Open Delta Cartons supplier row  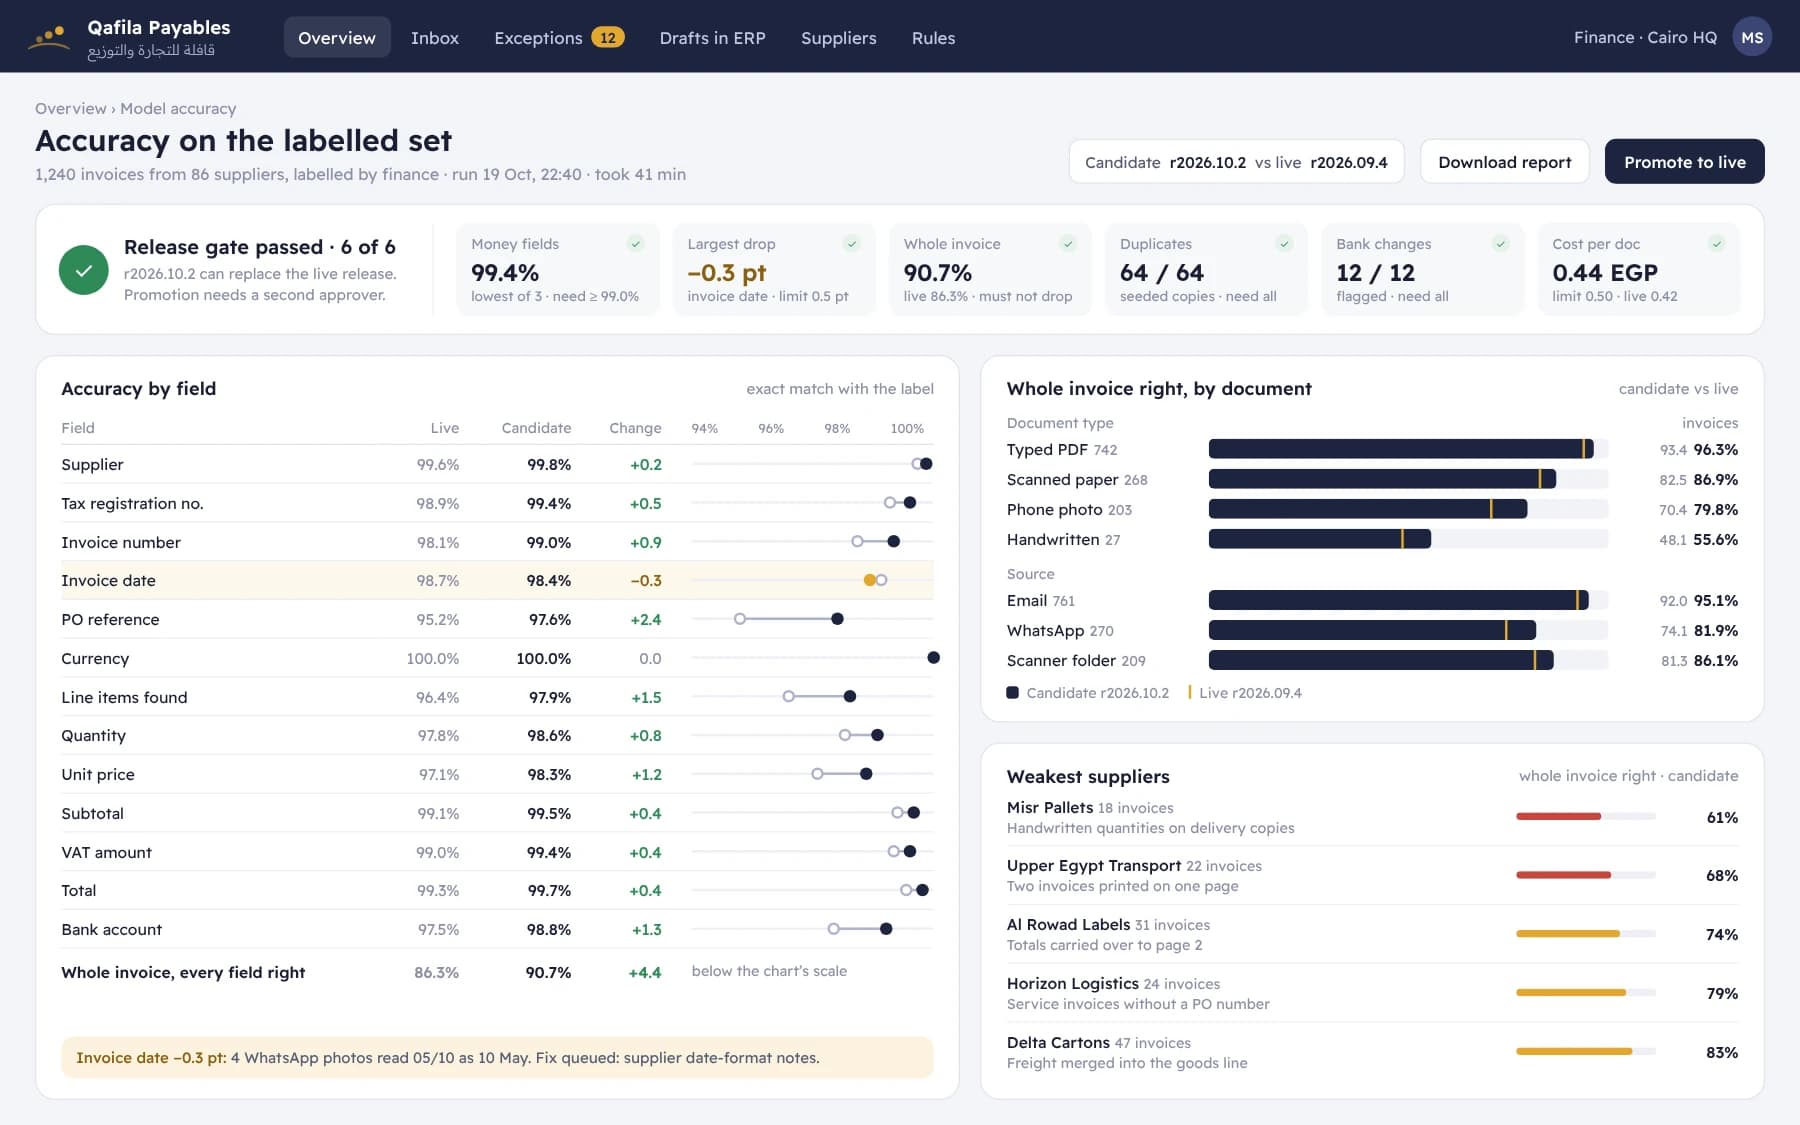click(1372, 1052)
